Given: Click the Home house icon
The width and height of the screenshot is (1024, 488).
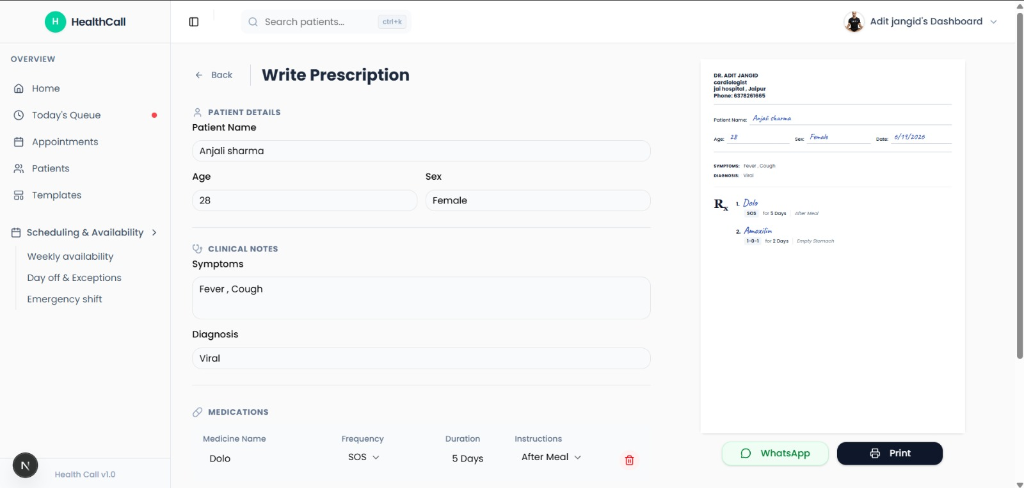Looking at the screenshot, I should pos(18,88).
